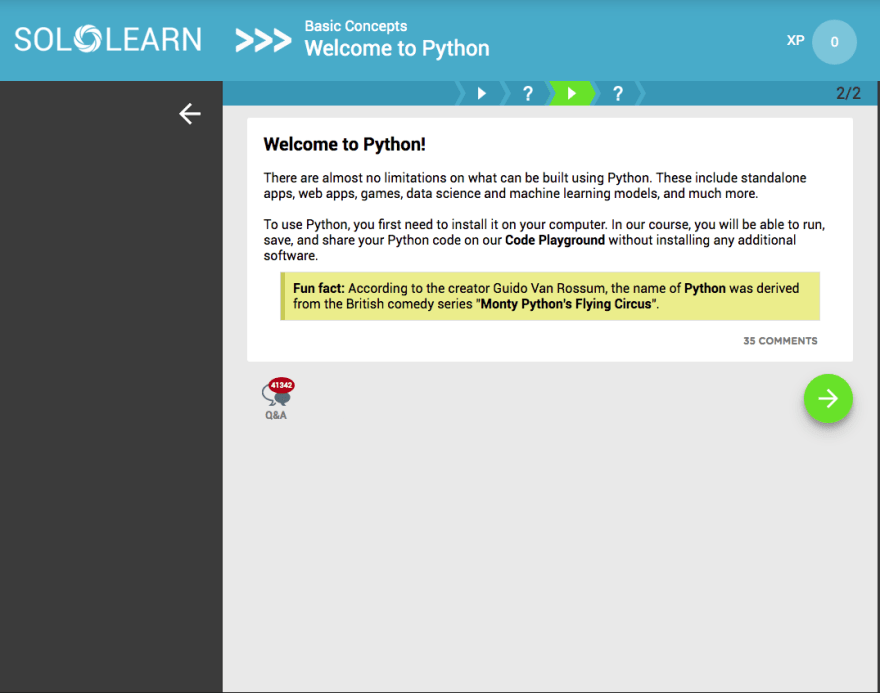Click the Fun fact highlighted note
880x693 pixels.
[550, 296]
